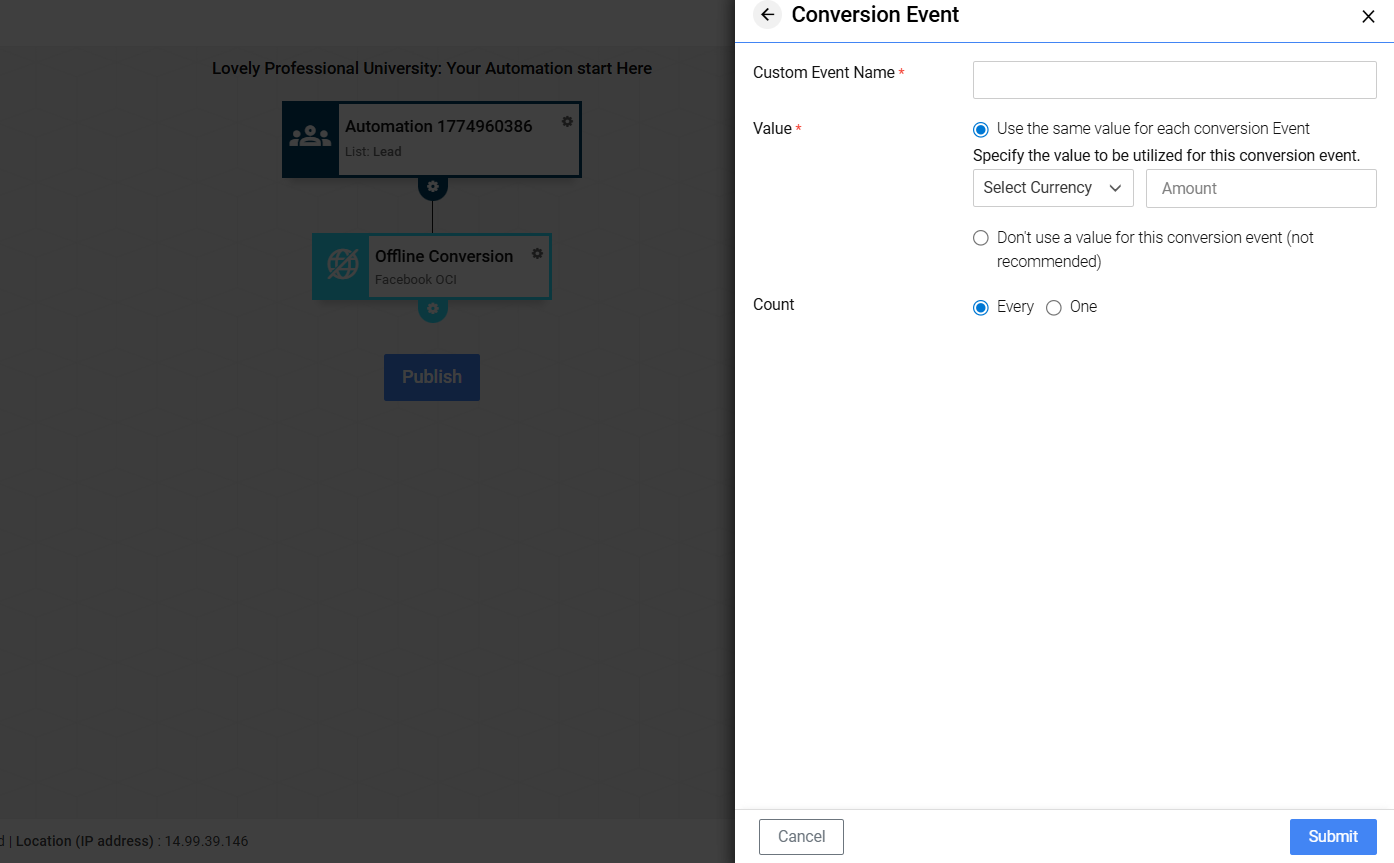Set Count to One
The image size is (1394, 863).
1053,308
